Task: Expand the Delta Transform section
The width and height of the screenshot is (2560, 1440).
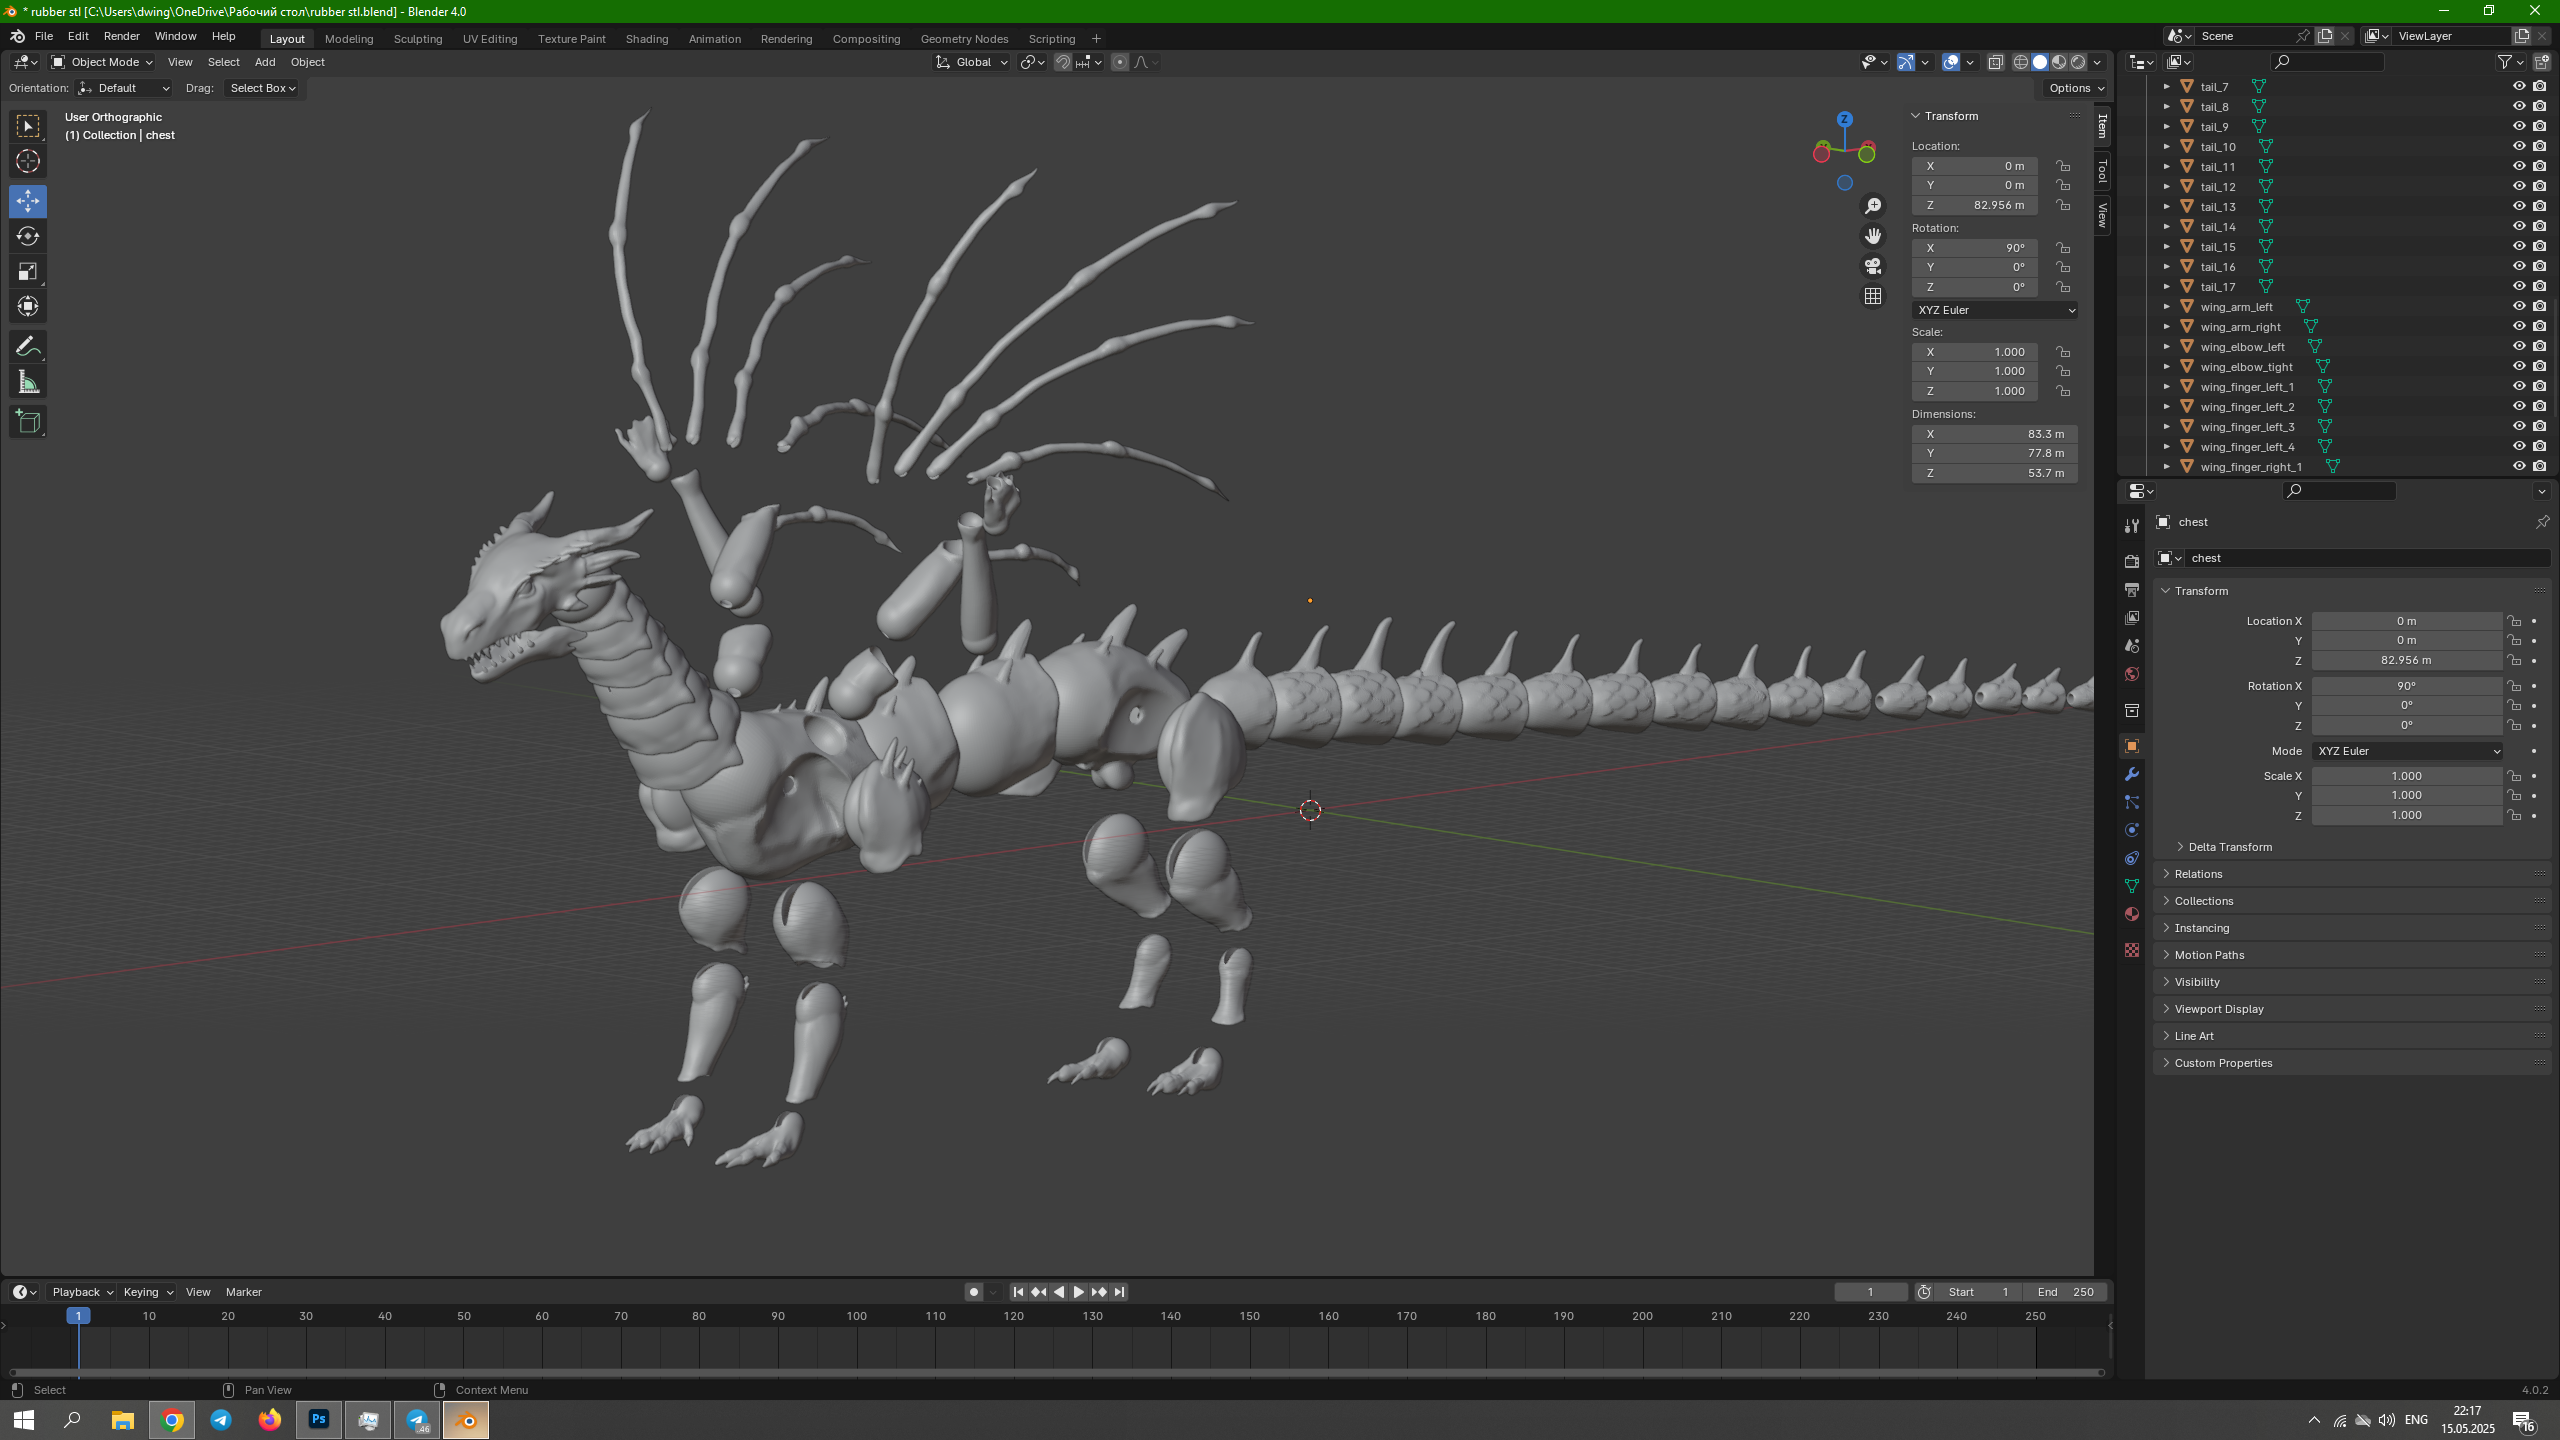Action: pos(2229,847)
